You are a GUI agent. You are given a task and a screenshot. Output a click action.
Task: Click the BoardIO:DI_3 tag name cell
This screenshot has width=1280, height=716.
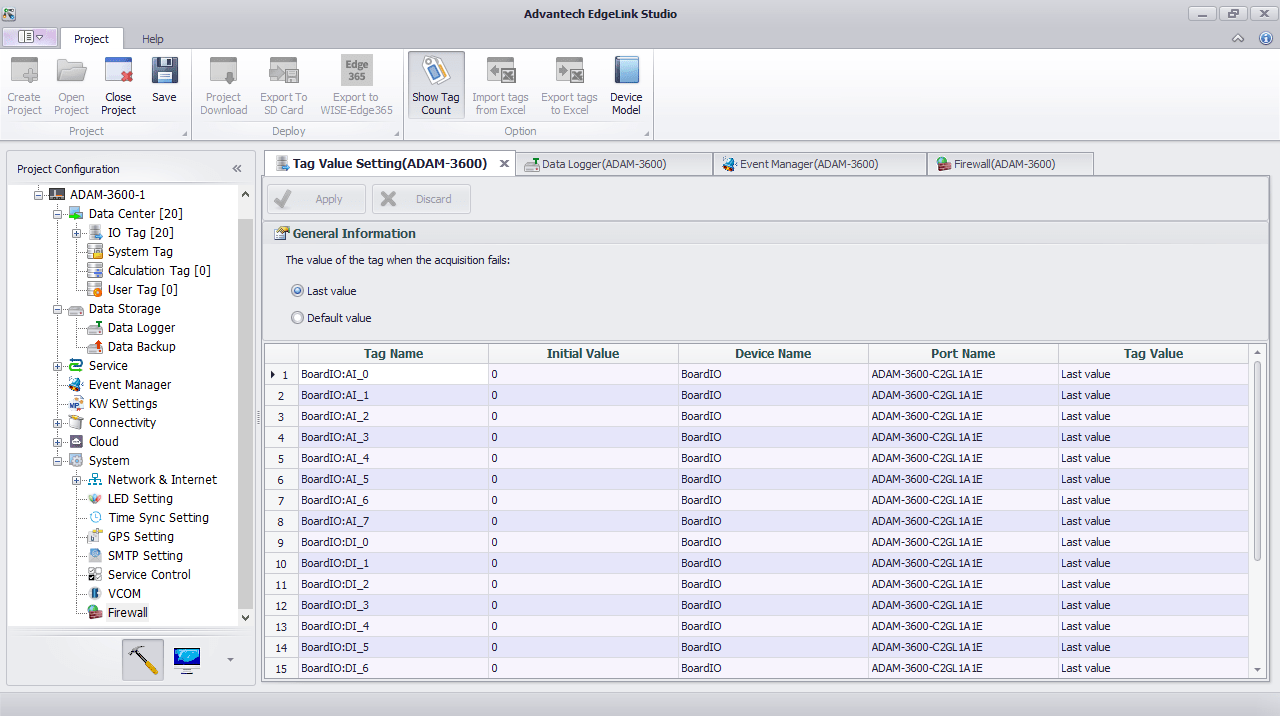click(x=393, y=605)
